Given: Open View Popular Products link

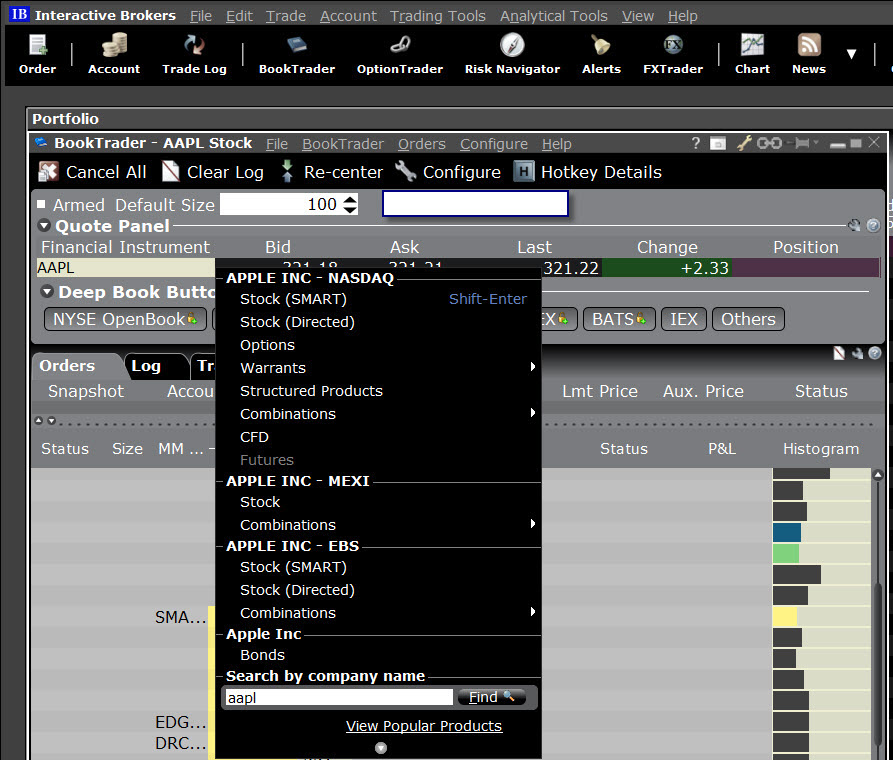Looking at the screenshot, I should [424, 726].
